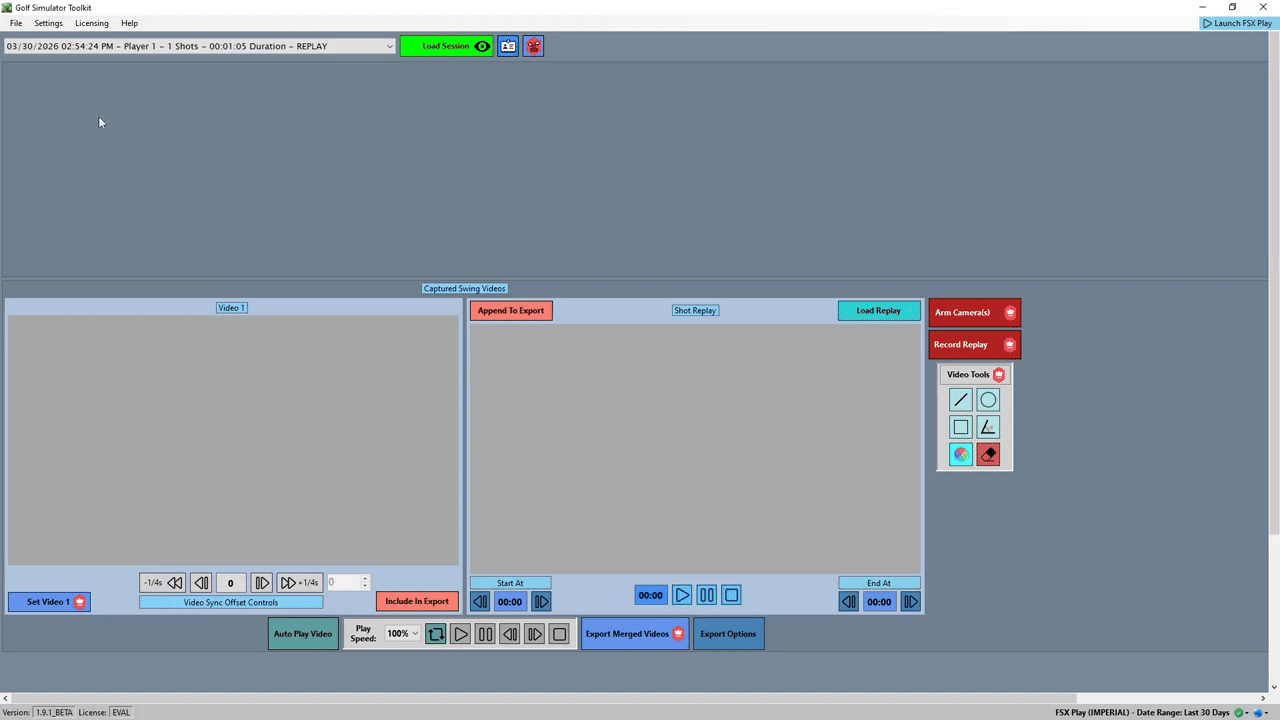Image resolution: width=1280 pixels, height=720 pixels.
Task: Click the red face icon in top toolbar
Action: tap(533, 46)
